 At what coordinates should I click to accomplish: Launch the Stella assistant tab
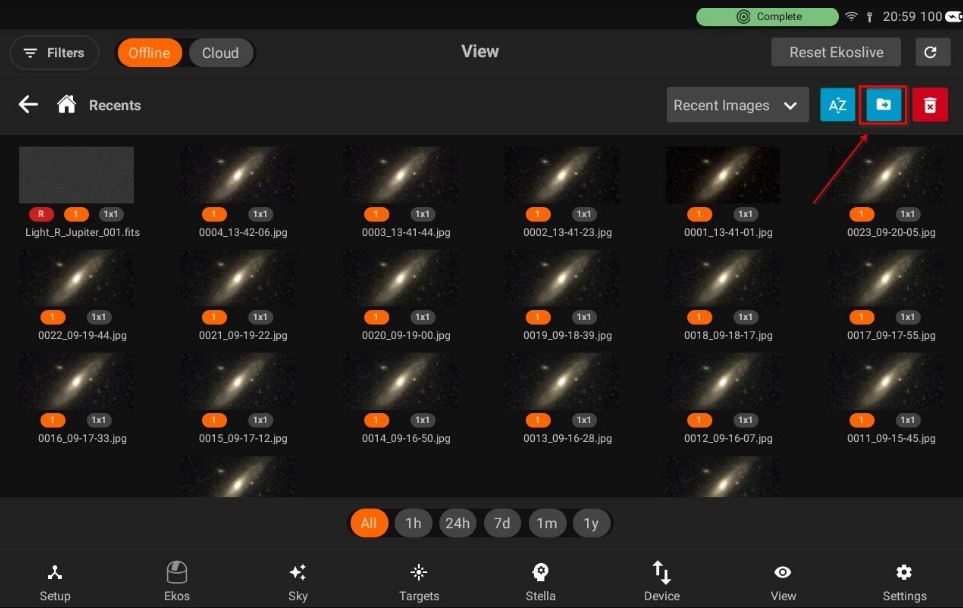[x=540, y=582]
